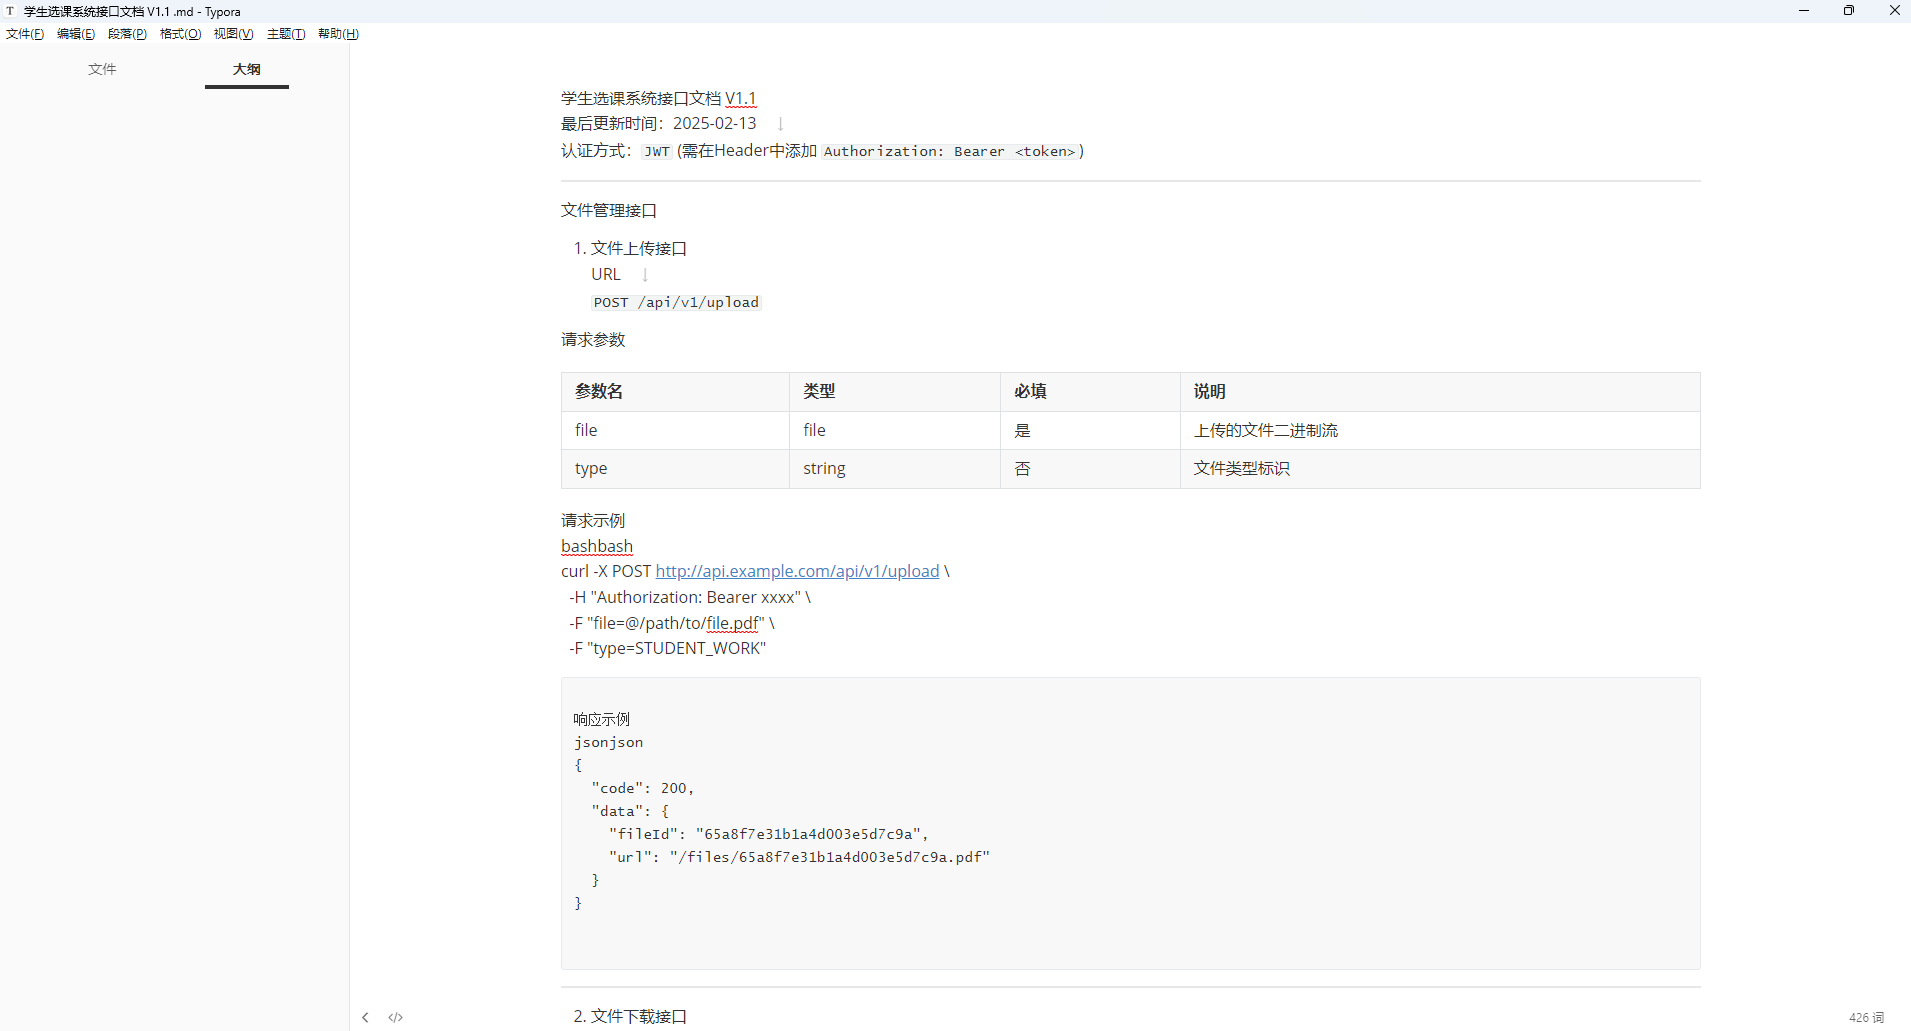Viewport: 1911px width, 1031px height.
Task: Close the Typora window
Action: tap(1894, 11)
